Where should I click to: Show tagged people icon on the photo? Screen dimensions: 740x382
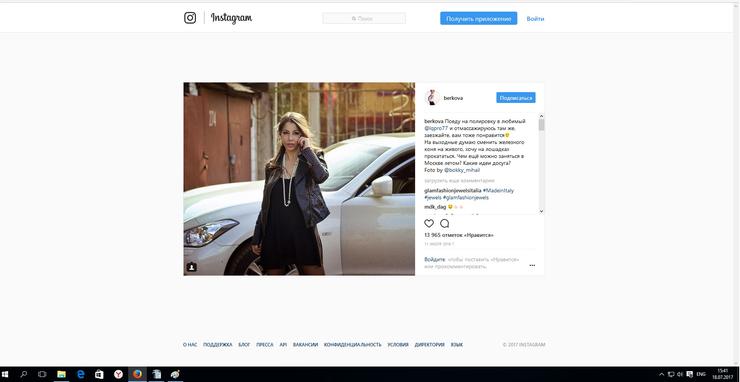point(192,267)
